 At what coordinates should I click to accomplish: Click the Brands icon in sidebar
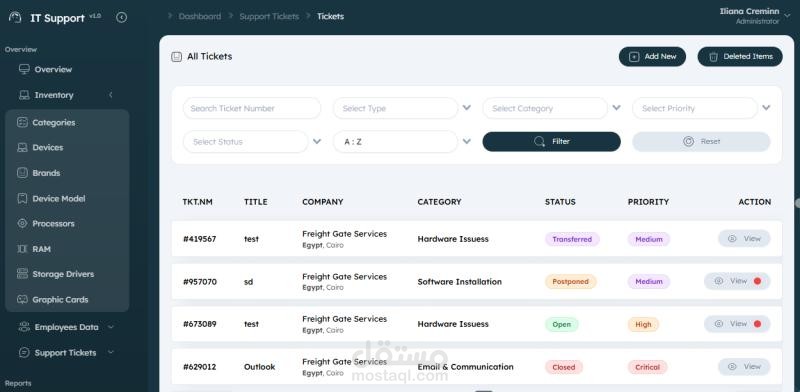click(22, 173)
